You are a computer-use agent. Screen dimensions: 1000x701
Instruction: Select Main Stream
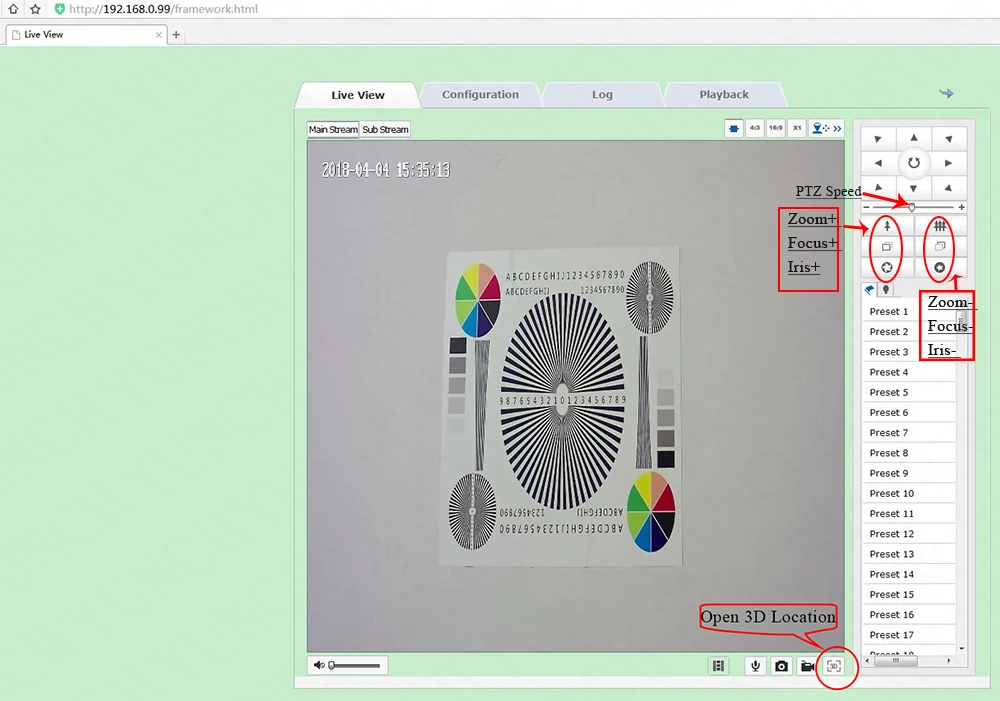click(x=333, y=129)
